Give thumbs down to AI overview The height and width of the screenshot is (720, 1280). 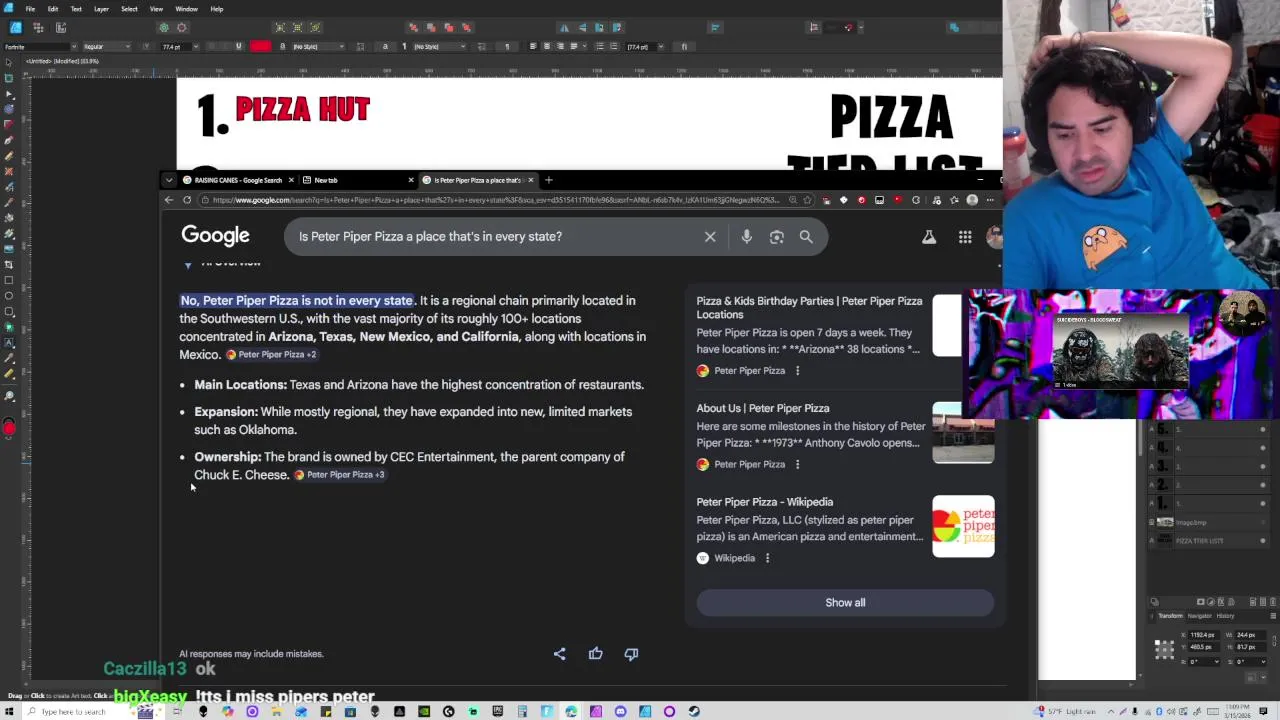(631, 654)
